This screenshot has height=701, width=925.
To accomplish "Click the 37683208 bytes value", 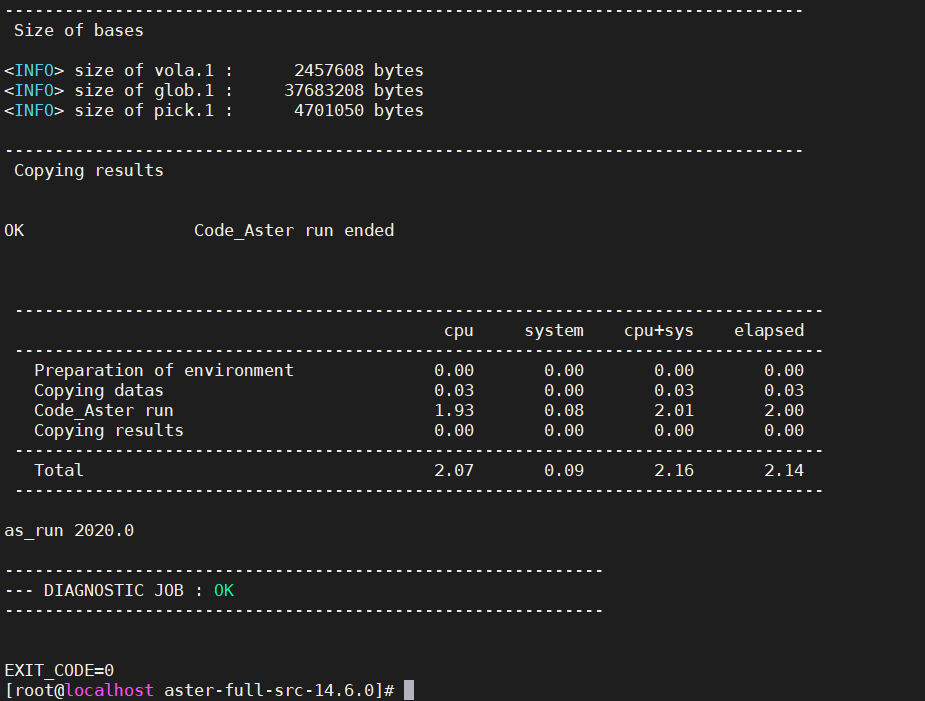I will coord(354,90).
